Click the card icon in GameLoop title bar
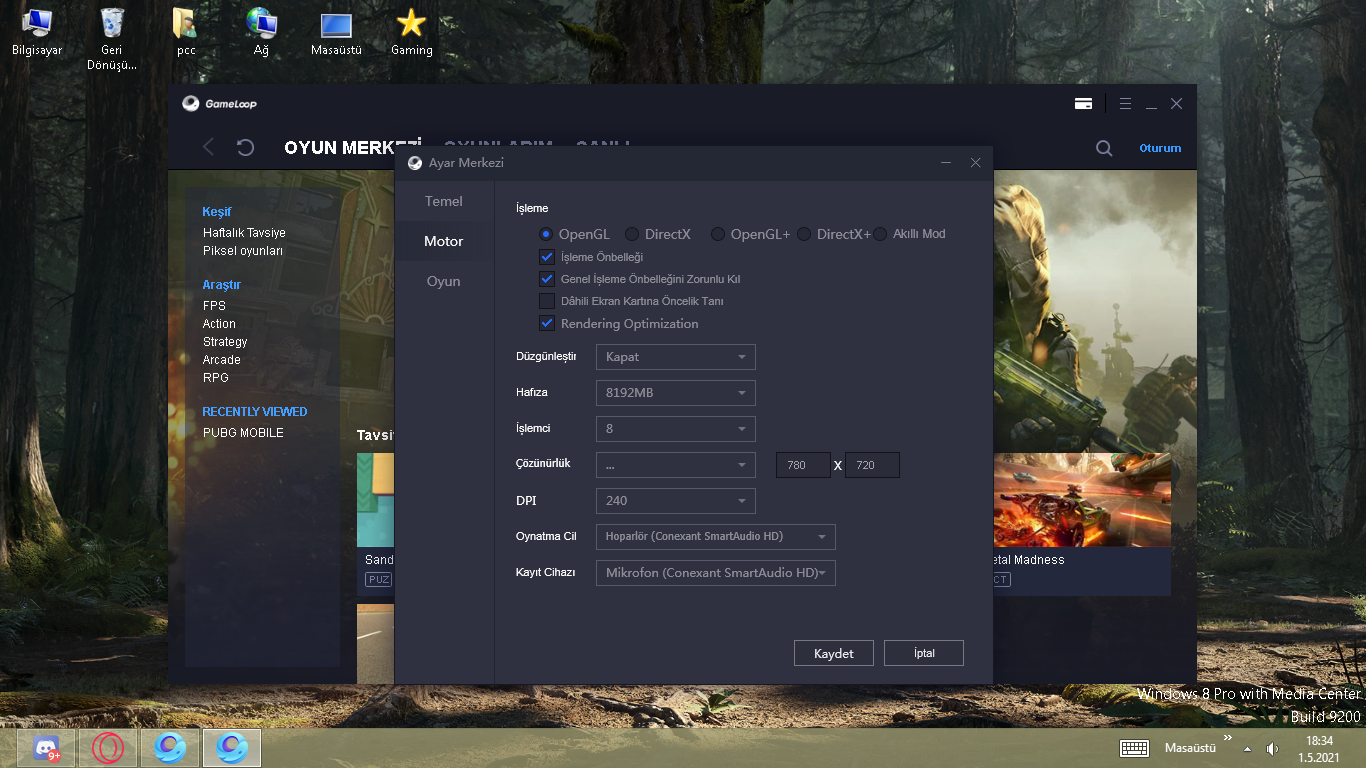The width and height of the screenshot is (1366, 768). coord(1083,104)
